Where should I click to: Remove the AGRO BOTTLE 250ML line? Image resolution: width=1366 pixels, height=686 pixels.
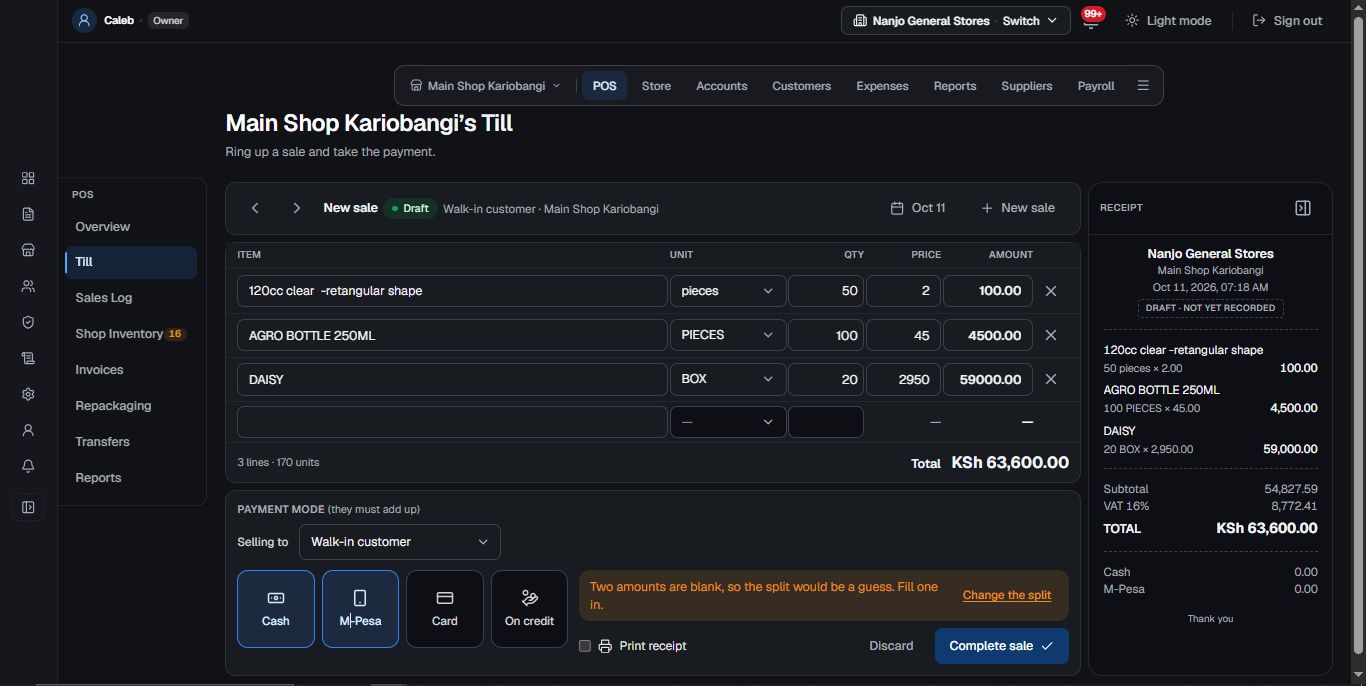(1051, 335)
